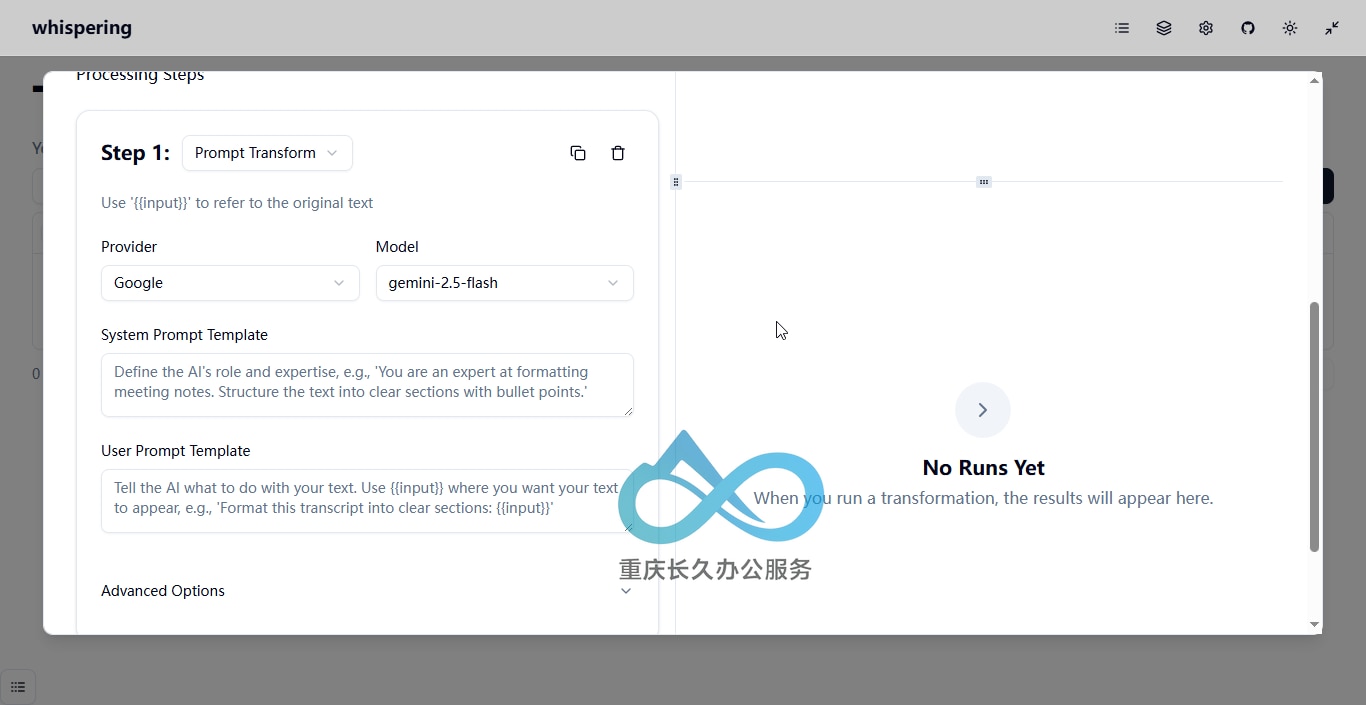The image size is (1366, 705).
Task: Click the 'User Prompt Template' label
Action: [x=175, y=451]
